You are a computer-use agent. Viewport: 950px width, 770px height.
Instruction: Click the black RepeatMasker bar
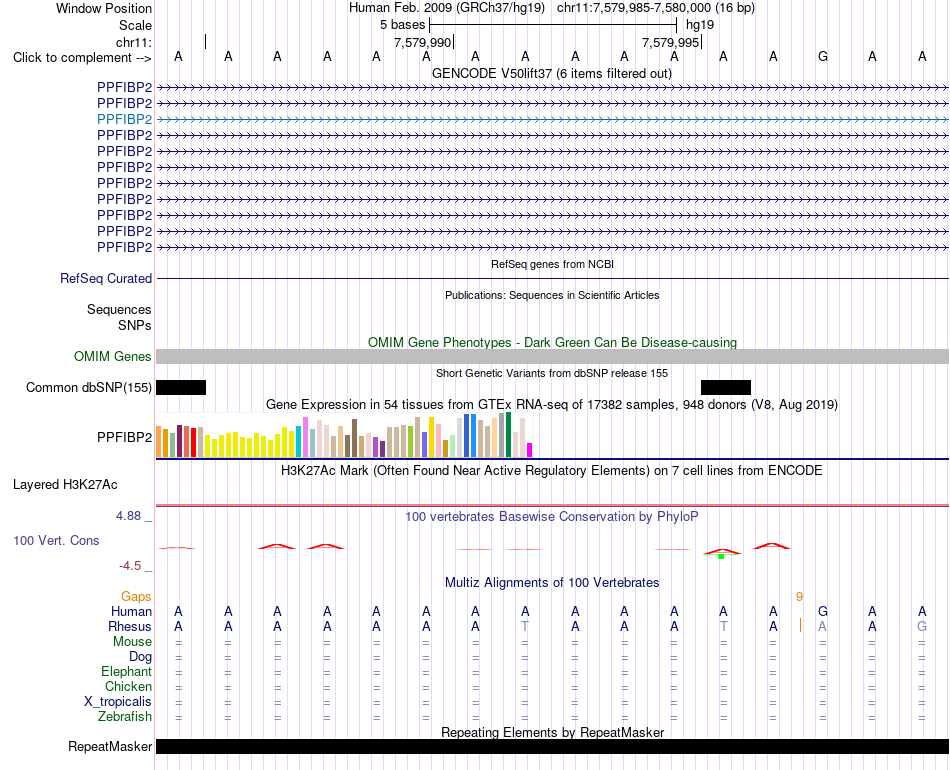[x=552, y=746]
